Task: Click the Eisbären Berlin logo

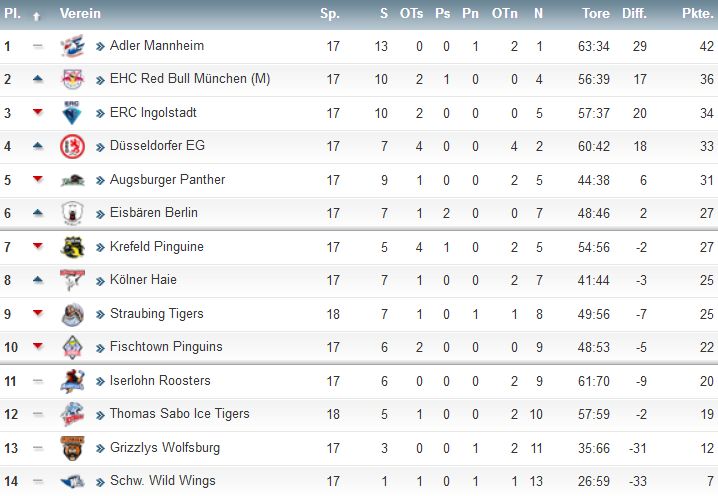Action: click(x=72, y=213)
